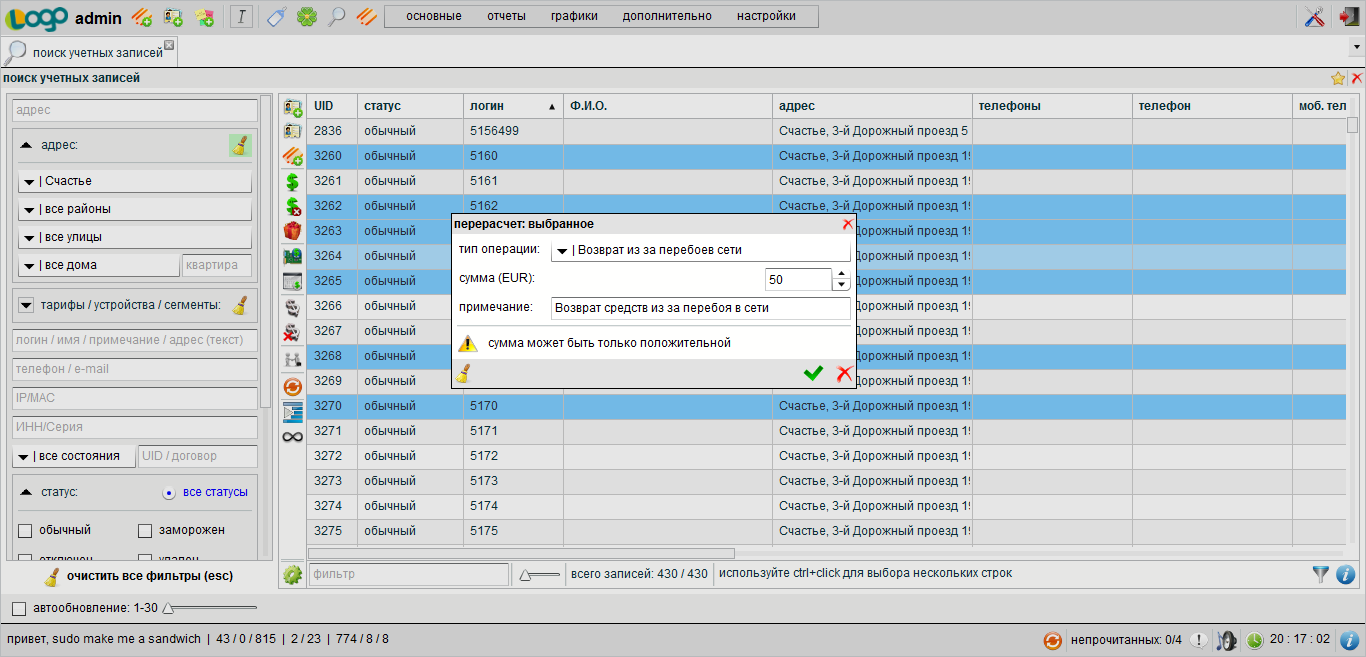Screen dimensions: 1366x657
Task: Click the green clover icon in the top toolbar
Action: pyautogui.click(x=308, y=16)
